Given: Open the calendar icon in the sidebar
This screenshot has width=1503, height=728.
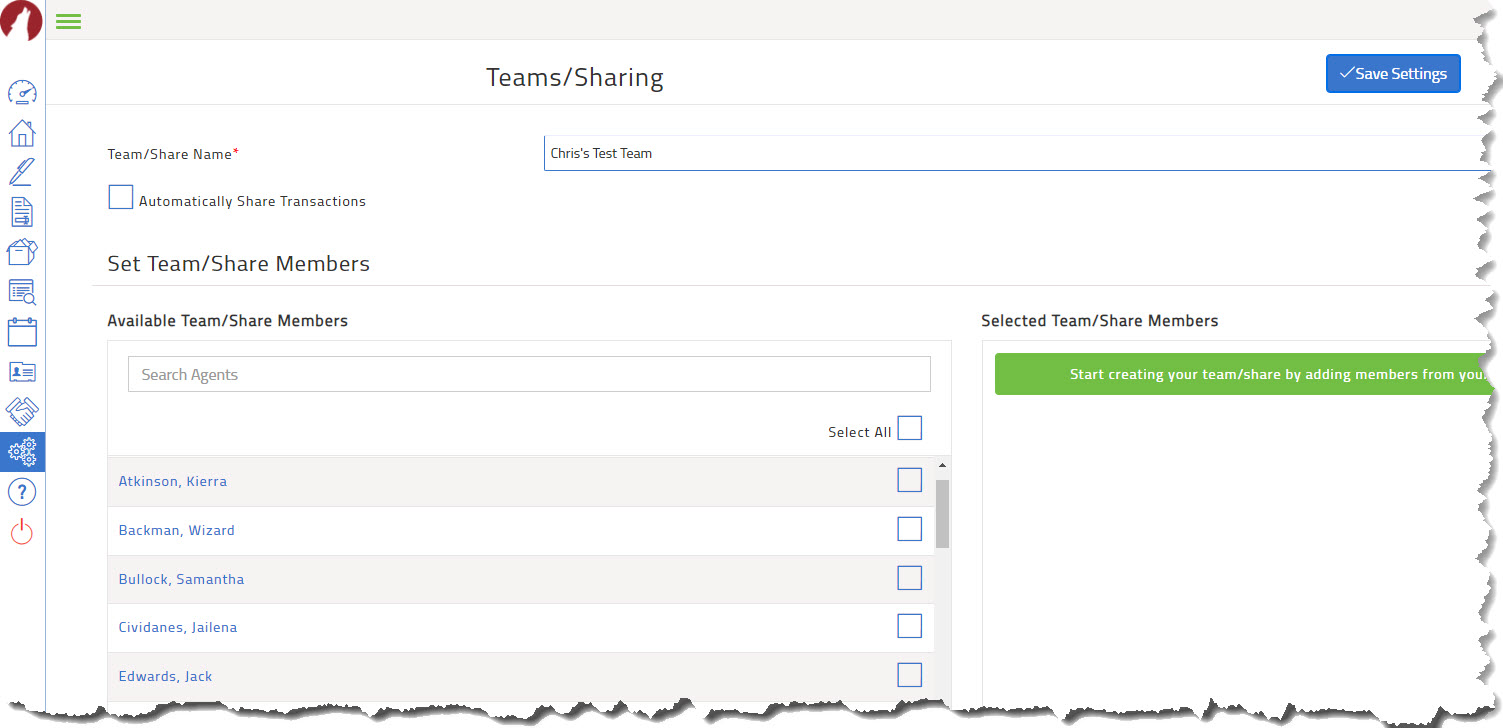Looking at the screenshot, I should 22,331.
